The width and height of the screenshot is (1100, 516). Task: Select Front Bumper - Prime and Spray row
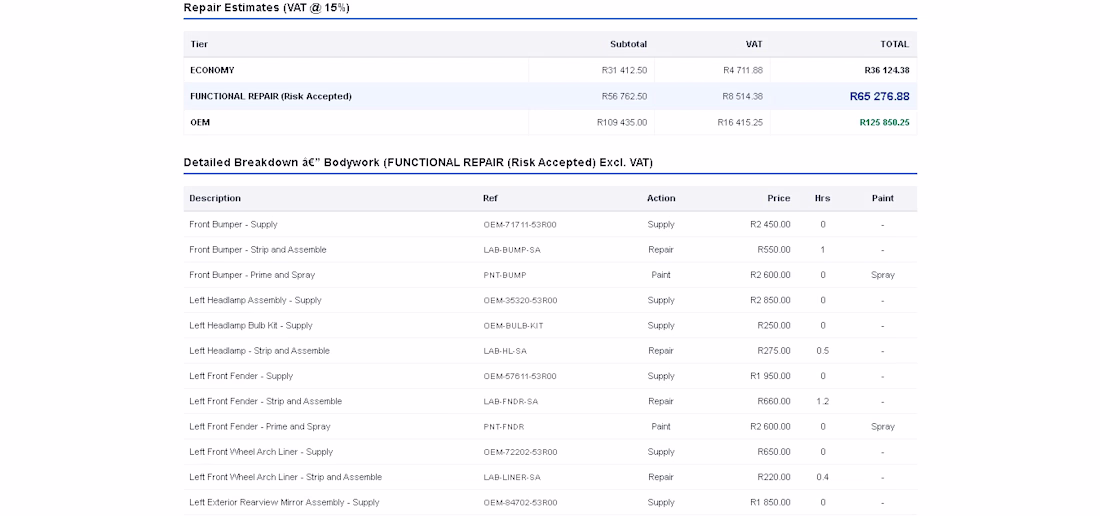pos(550,275)
